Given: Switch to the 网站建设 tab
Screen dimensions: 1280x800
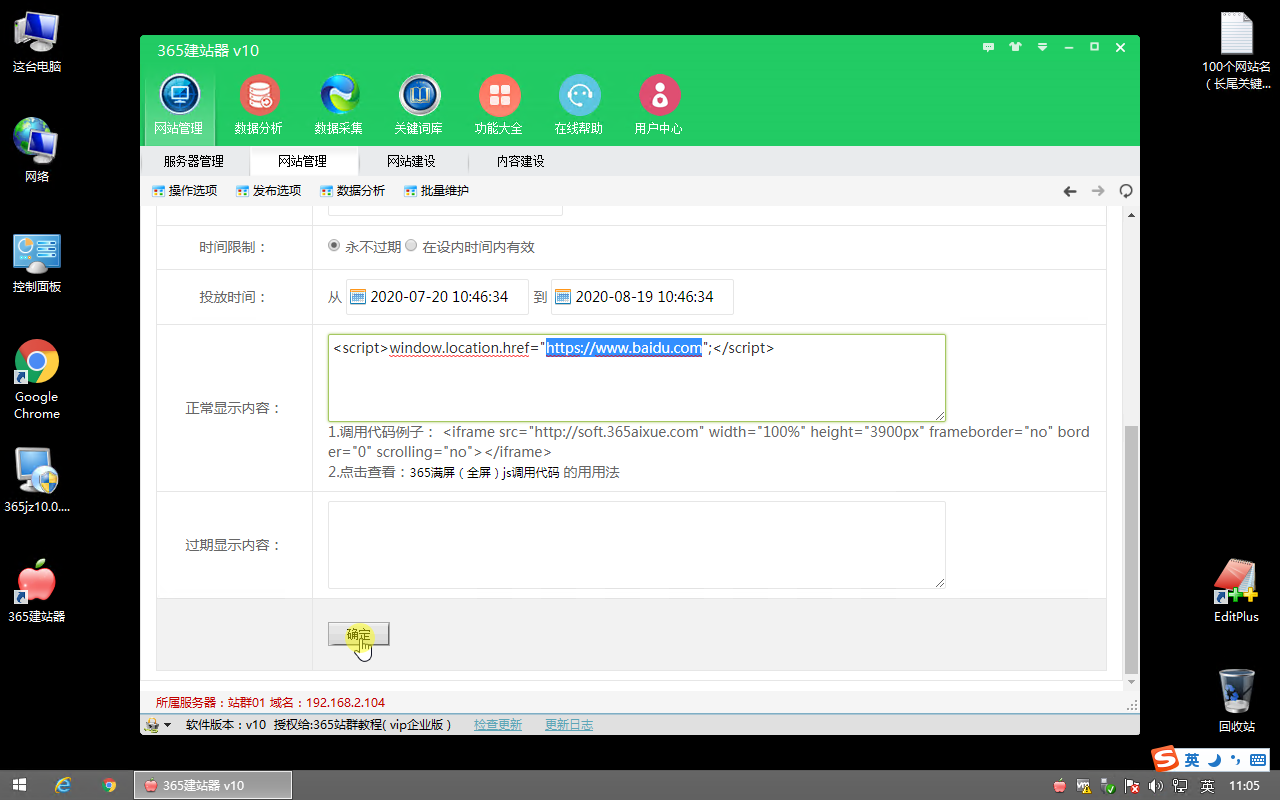Looking at the screenshot, I should pyautogui.click(x=412, y=161).
